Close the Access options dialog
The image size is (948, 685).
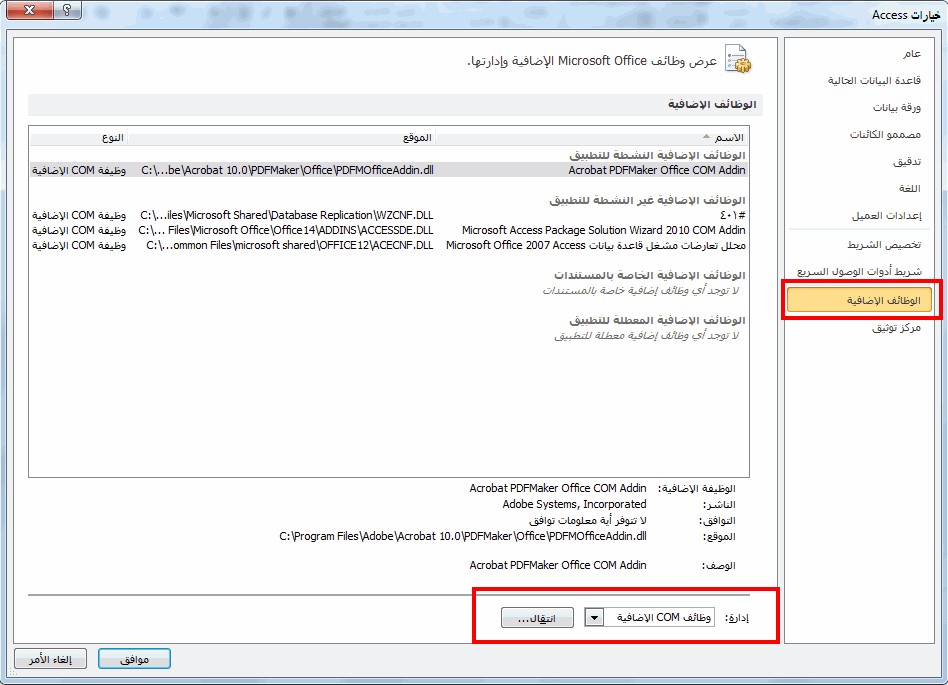29,10
